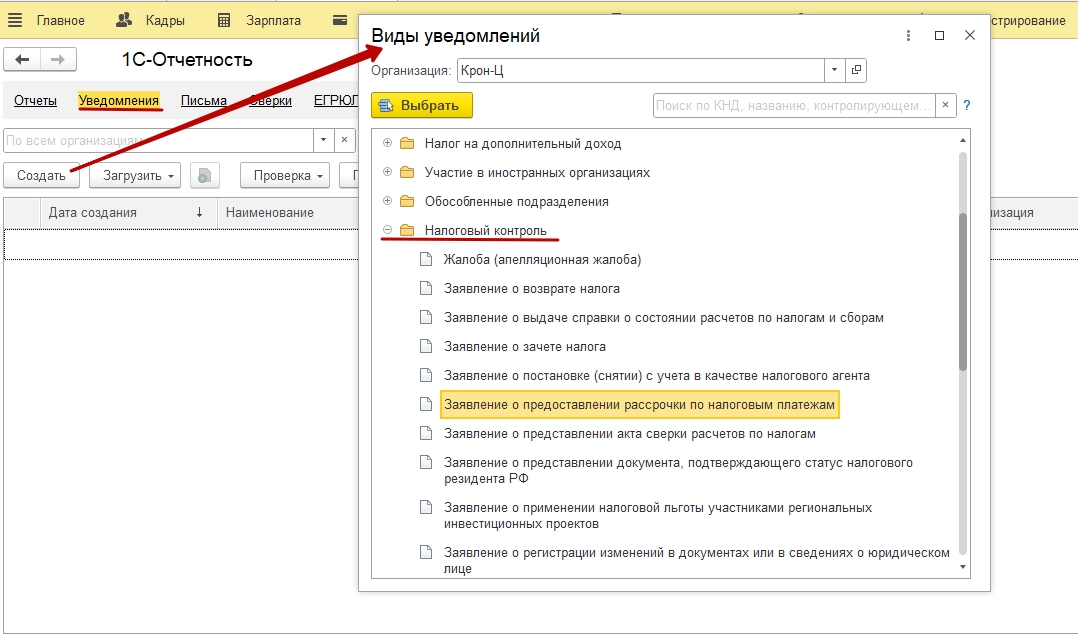Open the main hamburger menu icon
This screenshot has height=636, width=1078.
pyautogui.click(x=14, y=20)
